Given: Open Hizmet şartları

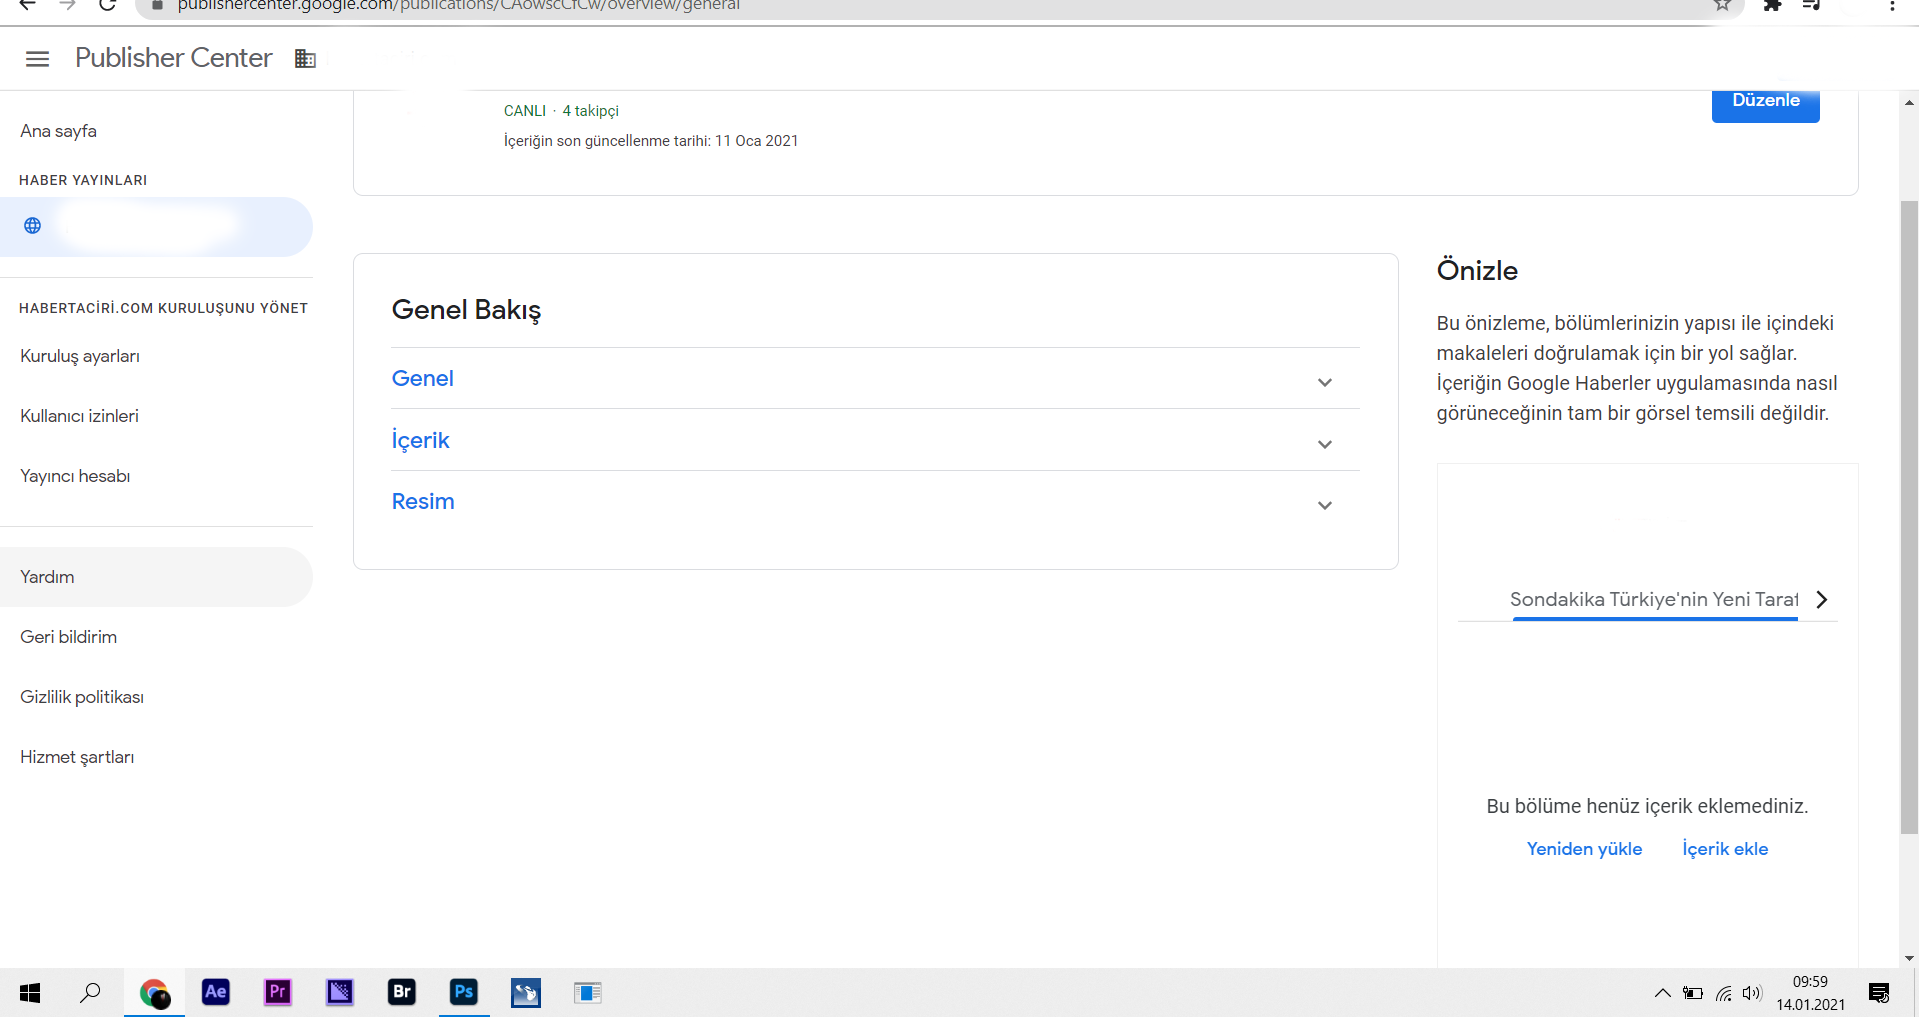Looking at the screenshot, I should coord(77,757).
